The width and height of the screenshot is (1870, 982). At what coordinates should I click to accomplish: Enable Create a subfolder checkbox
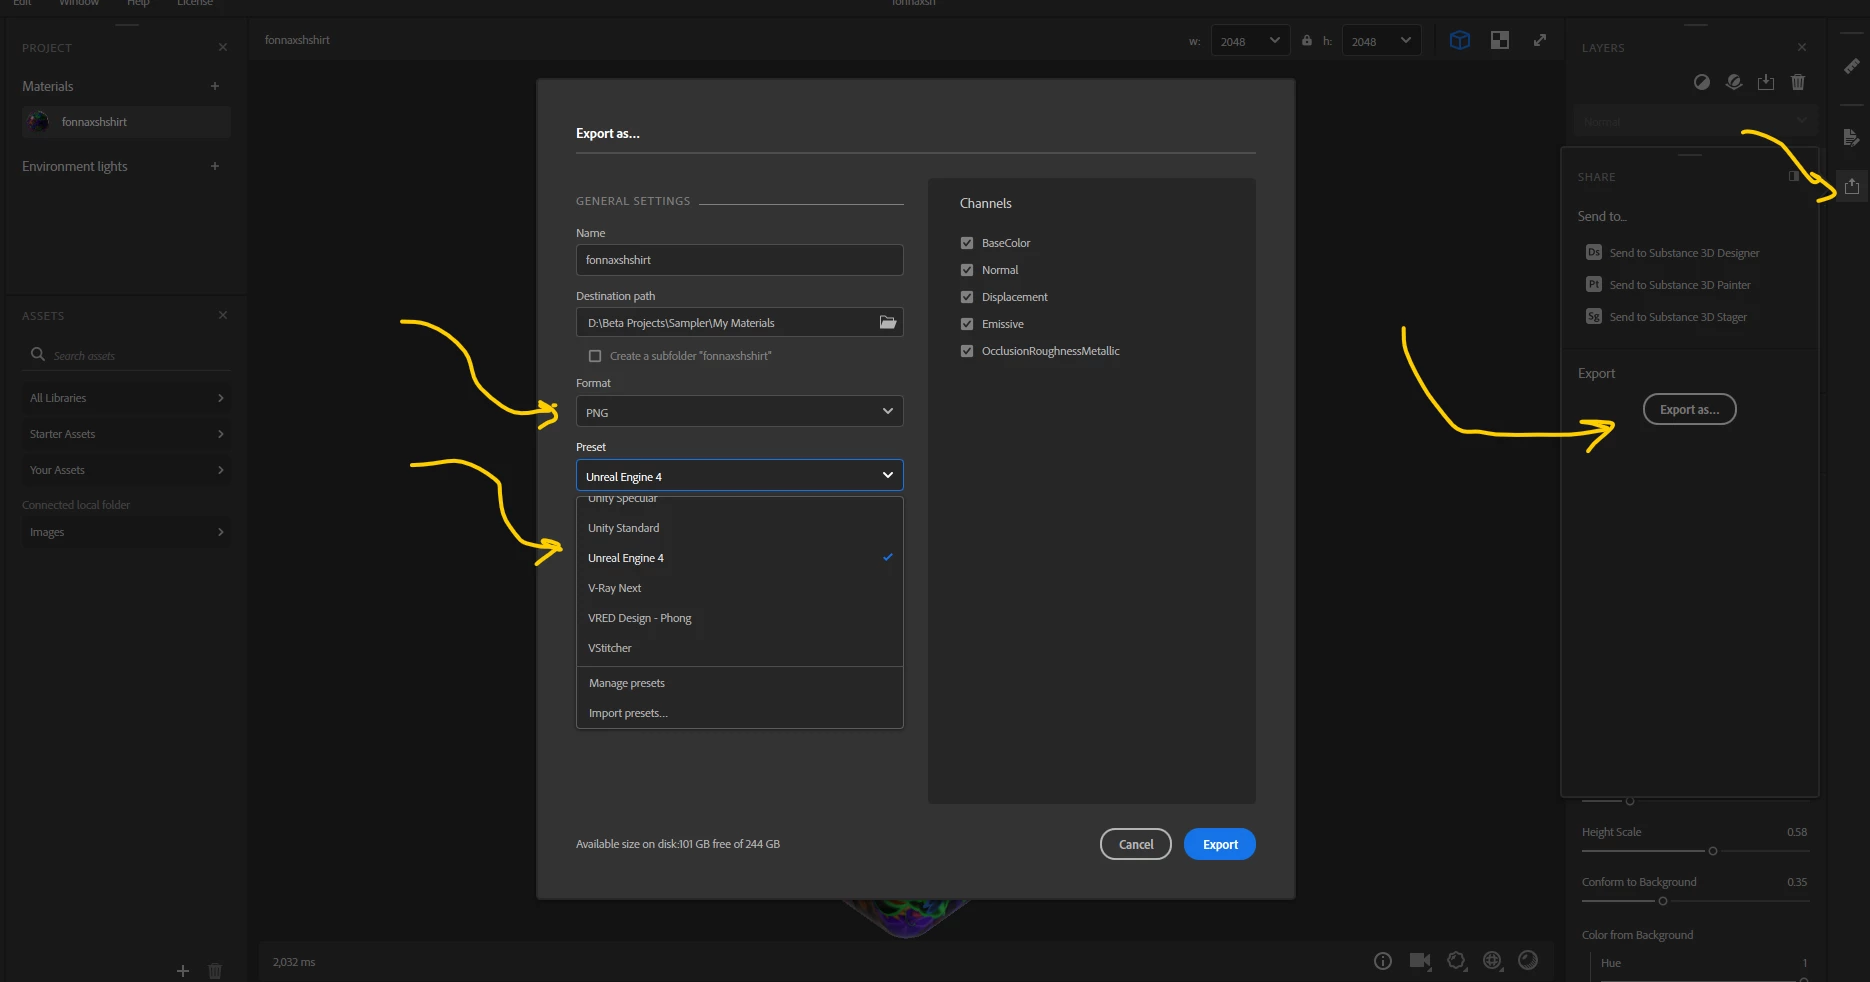tap(595, 356)
